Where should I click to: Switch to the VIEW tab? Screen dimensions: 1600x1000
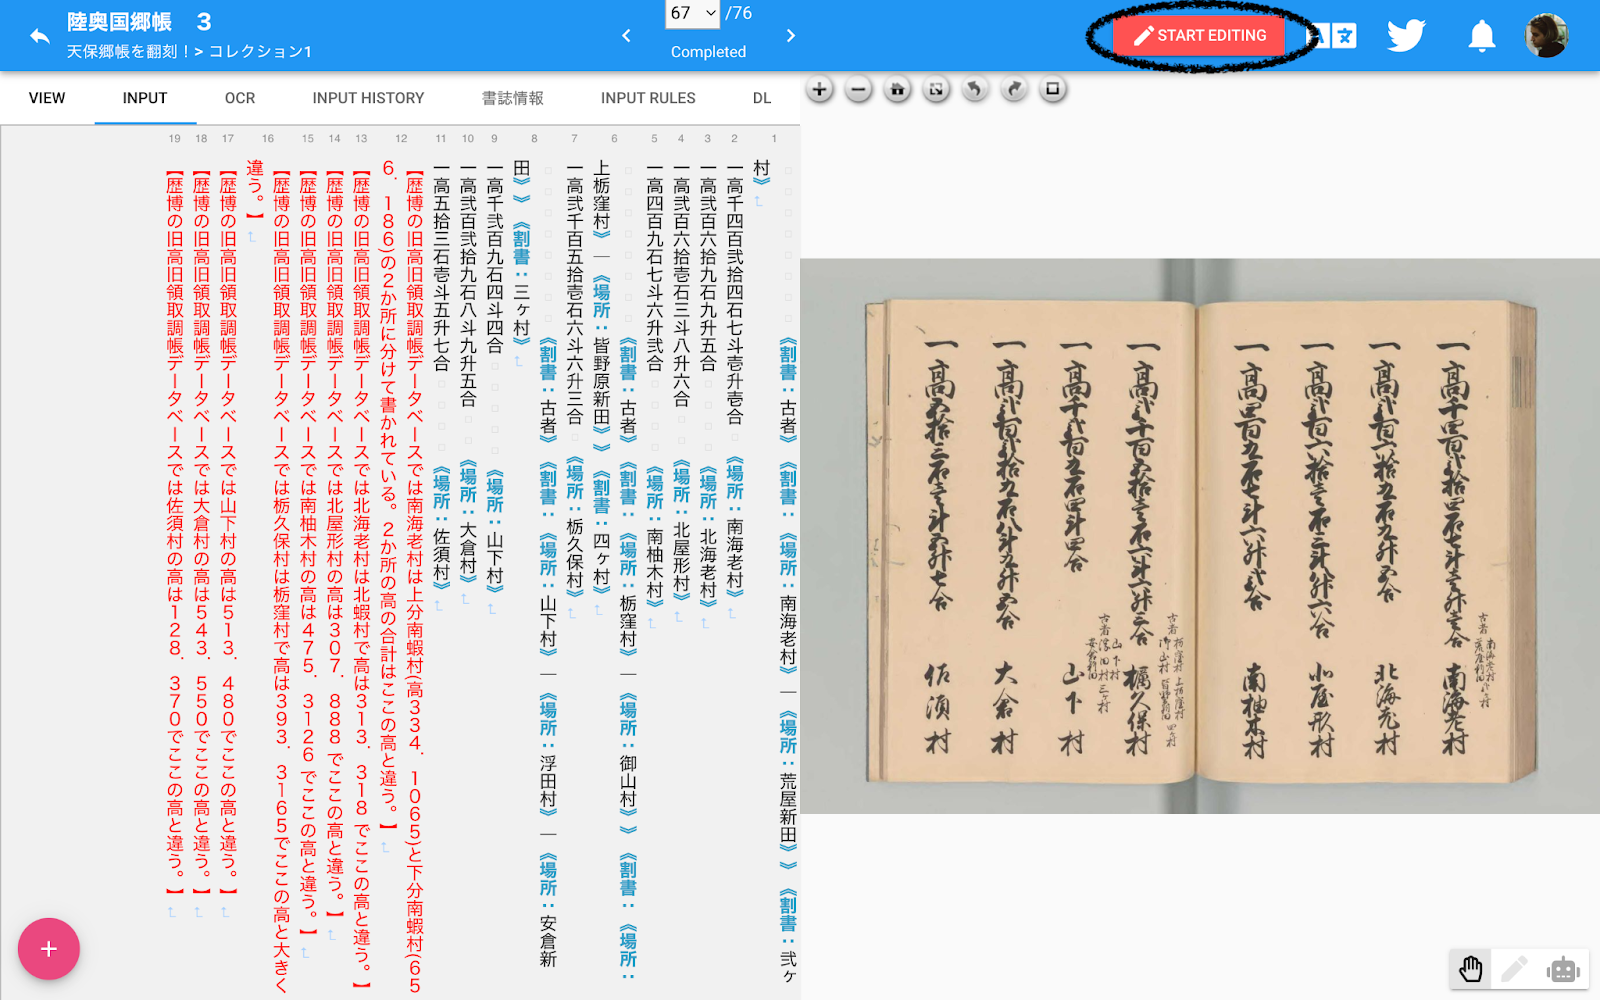coord(47,98)
